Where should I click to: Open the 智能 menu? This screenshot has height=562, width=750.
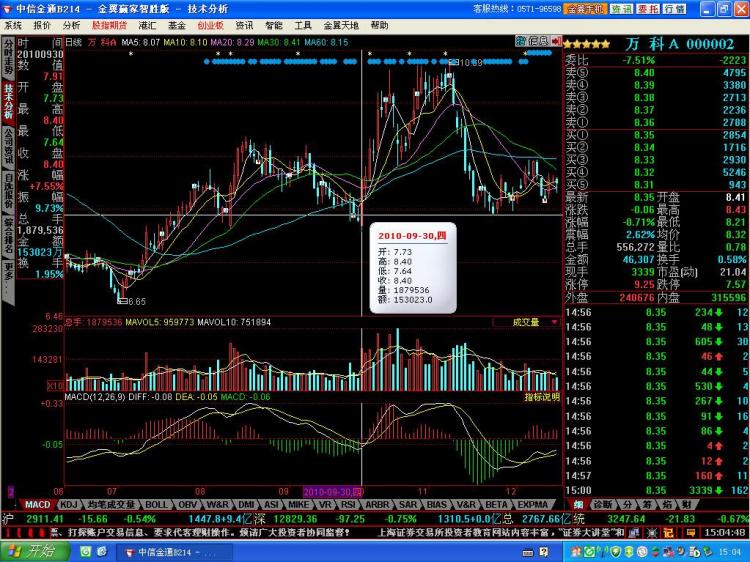[x=274, y=25]
